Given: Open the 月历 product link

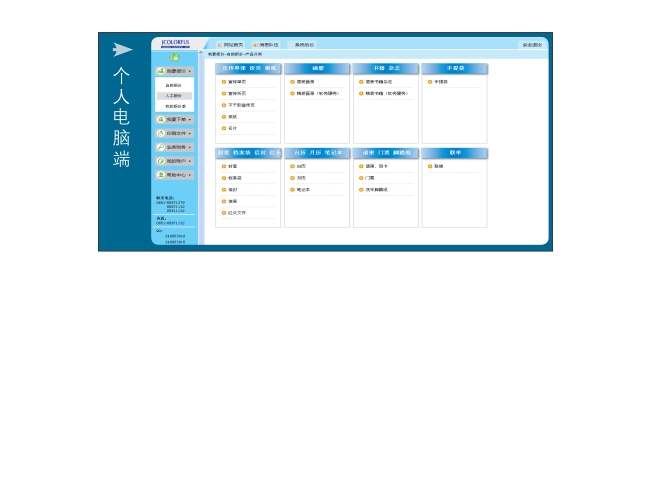Looking at the screenshot, I should [x=301, y=178].
